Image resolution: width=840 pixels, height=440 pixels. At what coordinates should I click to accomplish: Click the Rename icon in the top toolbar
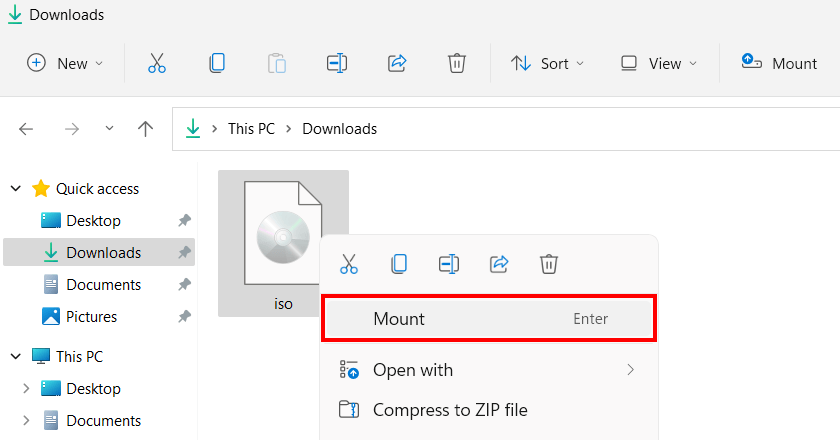point(337,63)
